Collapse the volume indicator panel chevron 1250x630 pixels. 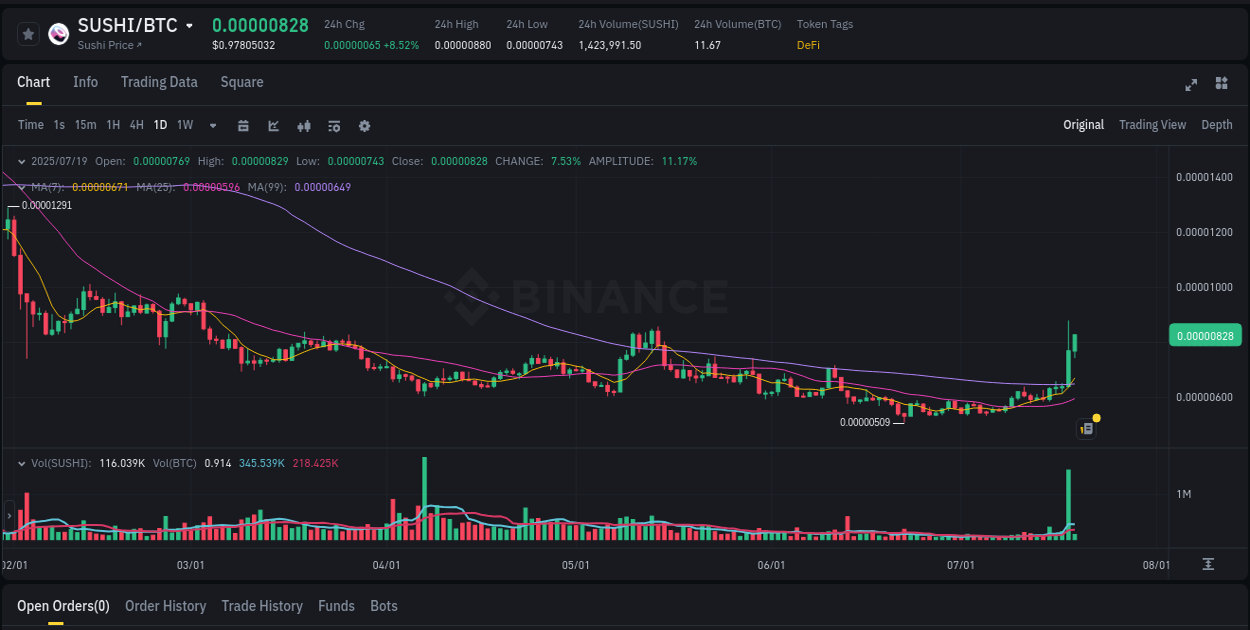[x=22, y=463]
